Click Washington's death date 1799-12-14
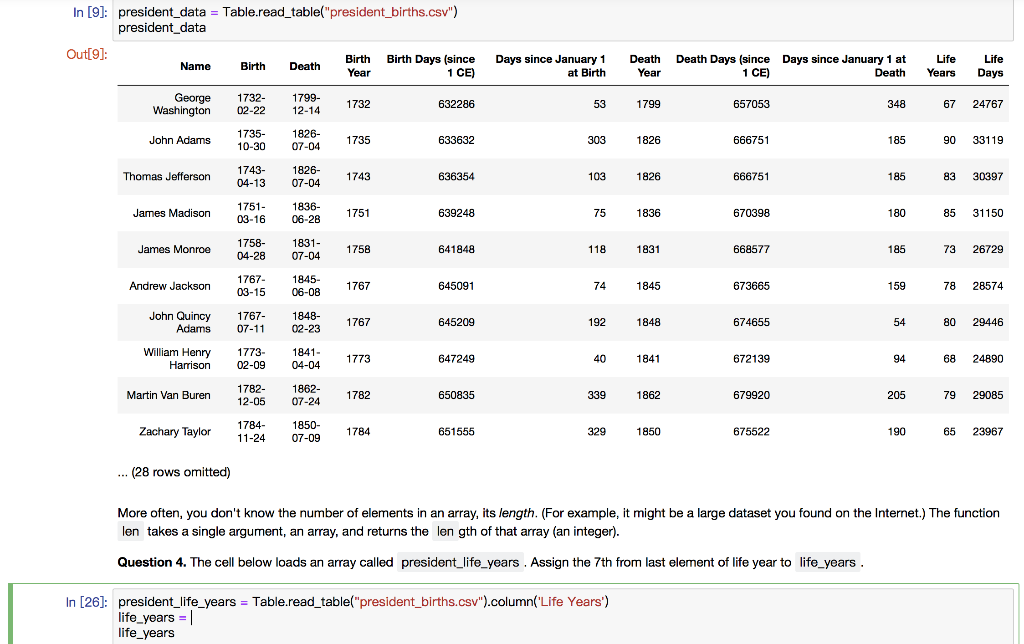The height and width of the screenshot is (644, 1024). (x=306, y=104)
